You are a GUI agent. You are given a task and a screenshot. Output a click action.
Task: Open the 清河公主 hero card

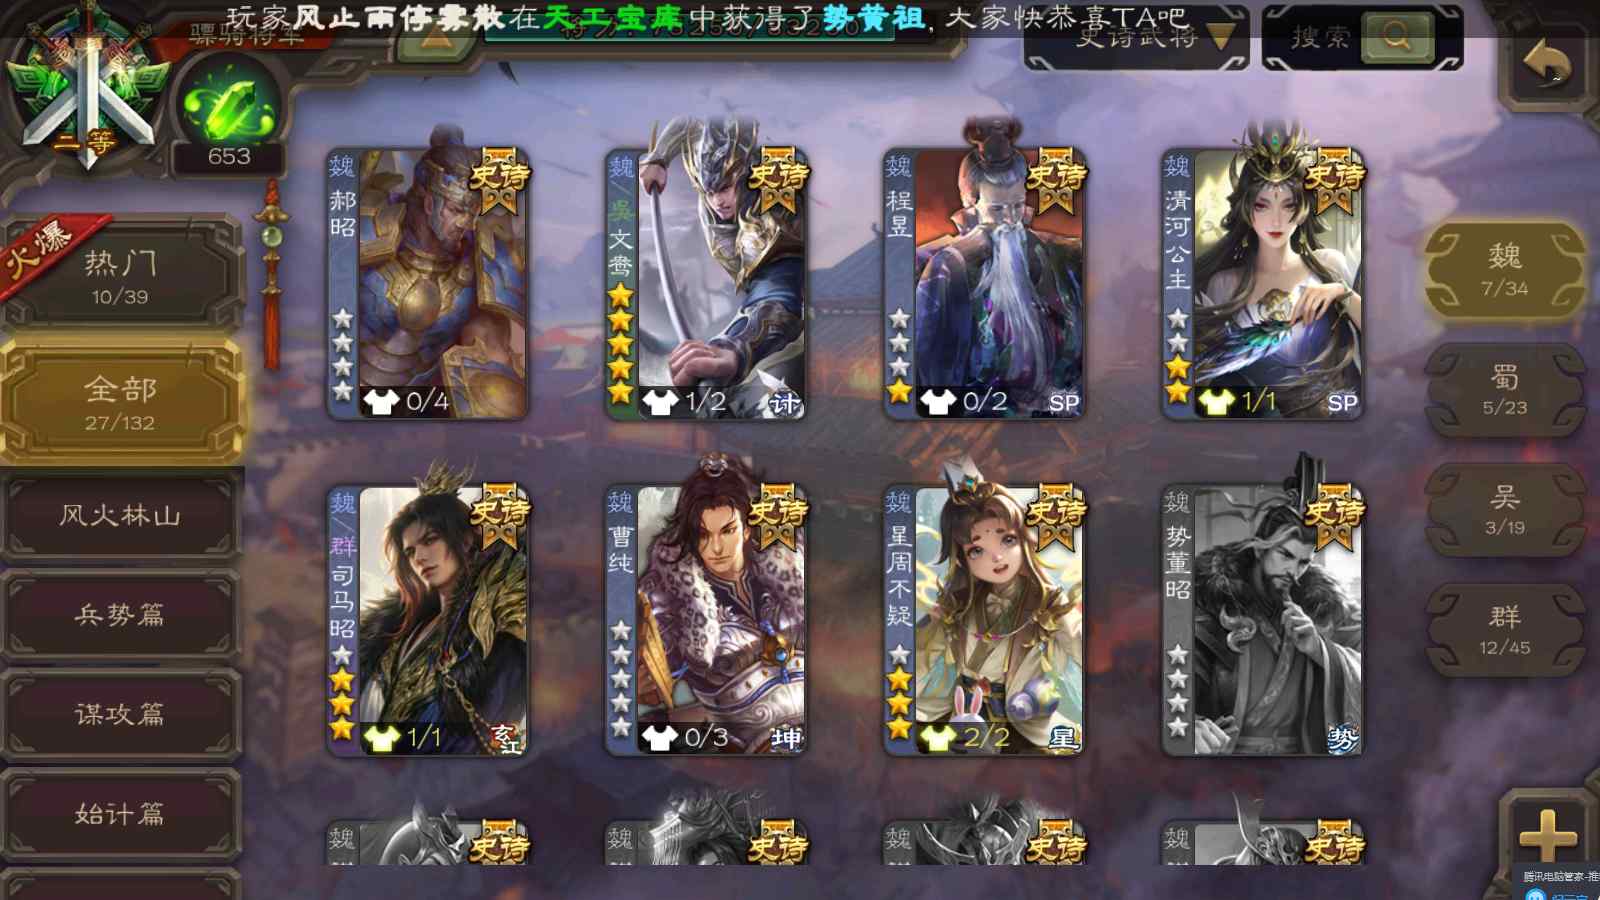[1262, 283]
